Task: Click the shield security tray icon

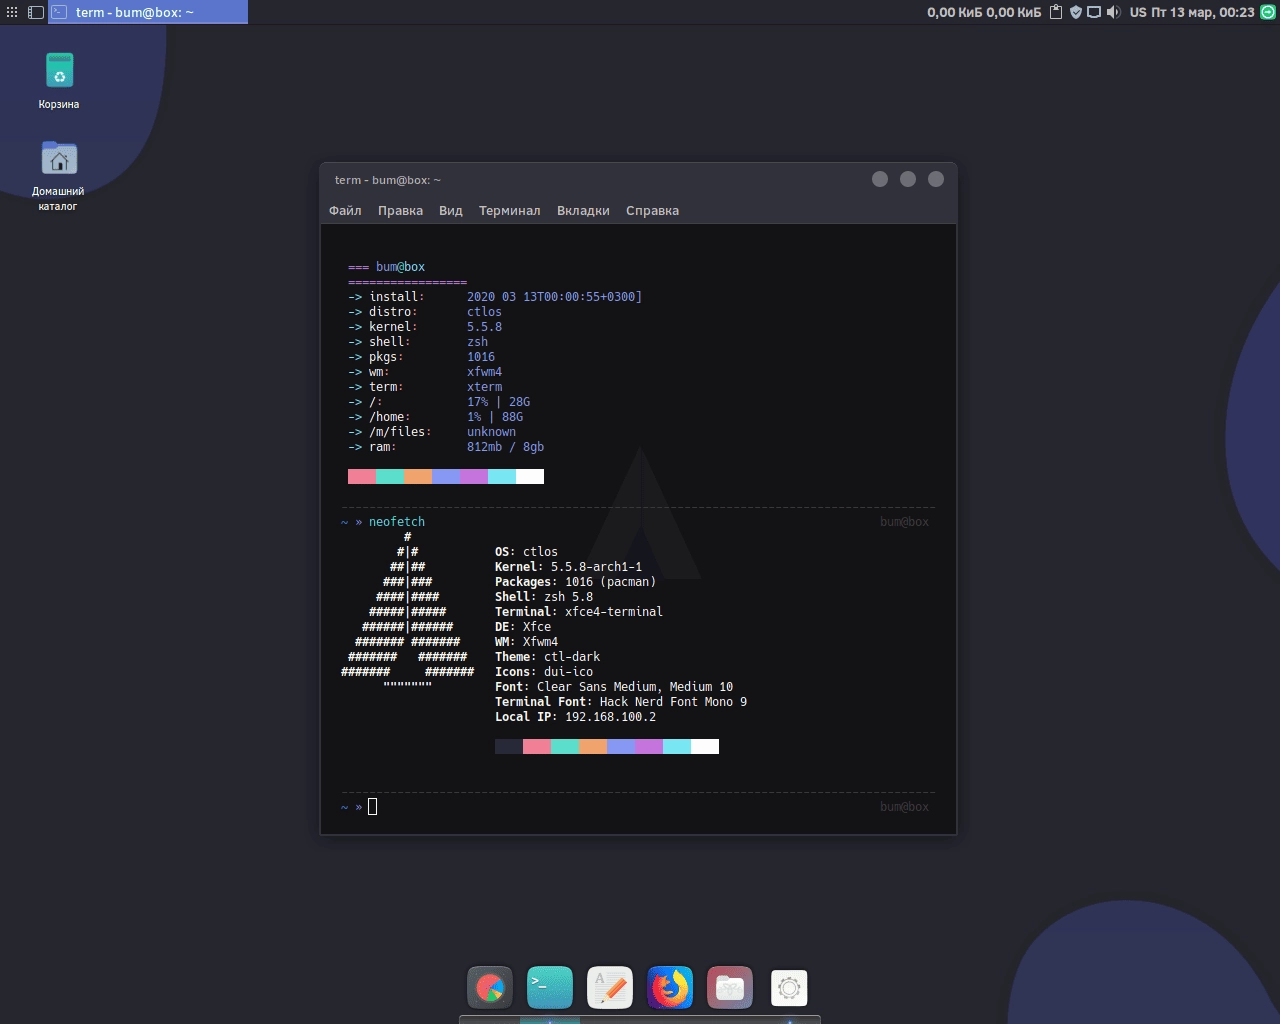Action: pos(1076,12)
